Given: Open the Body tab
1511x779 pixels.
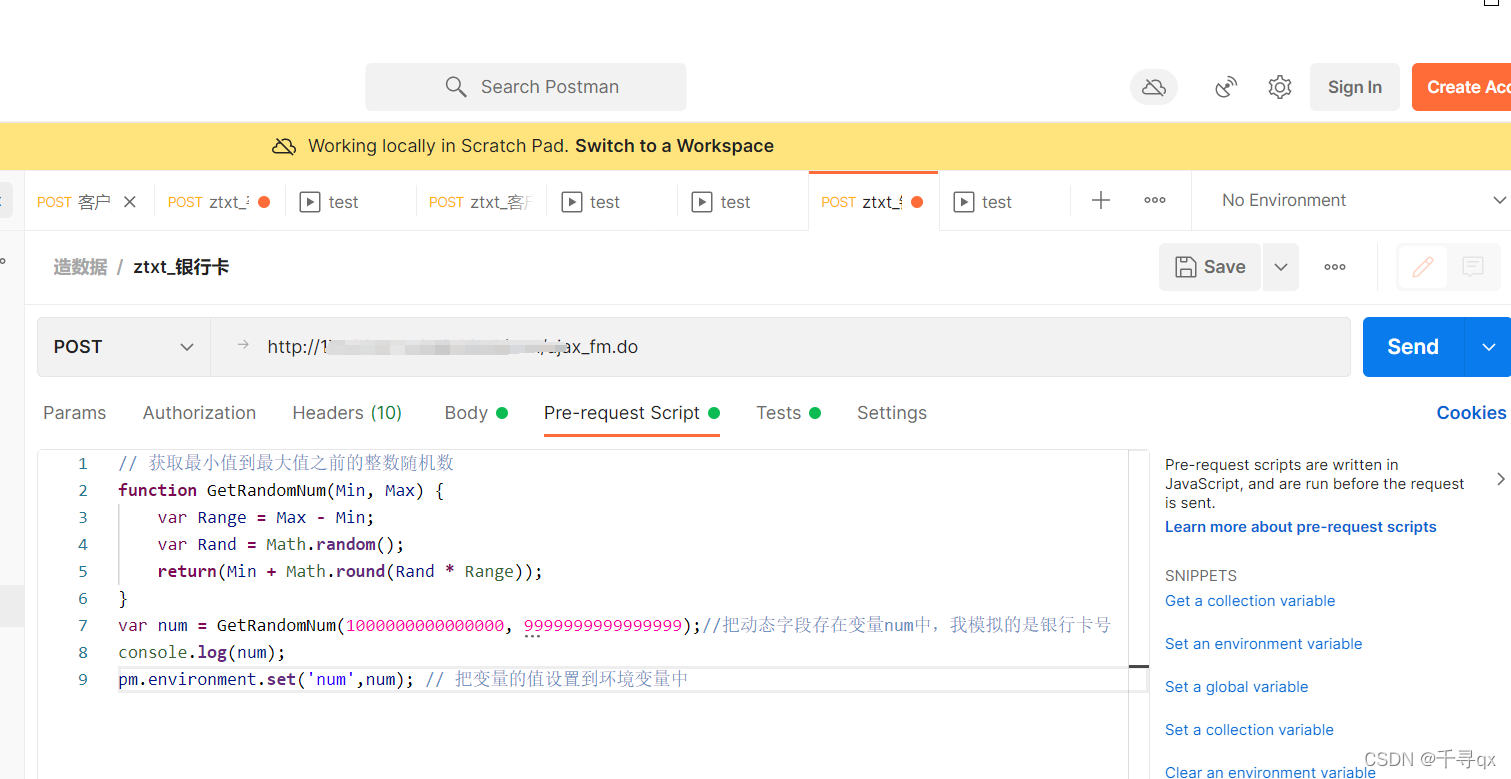Looking at the screenshot, I should [x=475, y=413].
